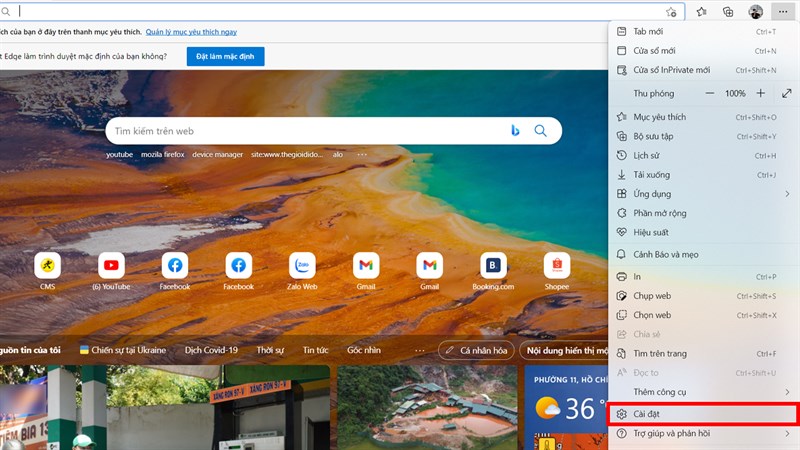Switch to Dịch Covid-19 news tab
This screenshot has width=800, height=450.
click(x=211, y=351)
